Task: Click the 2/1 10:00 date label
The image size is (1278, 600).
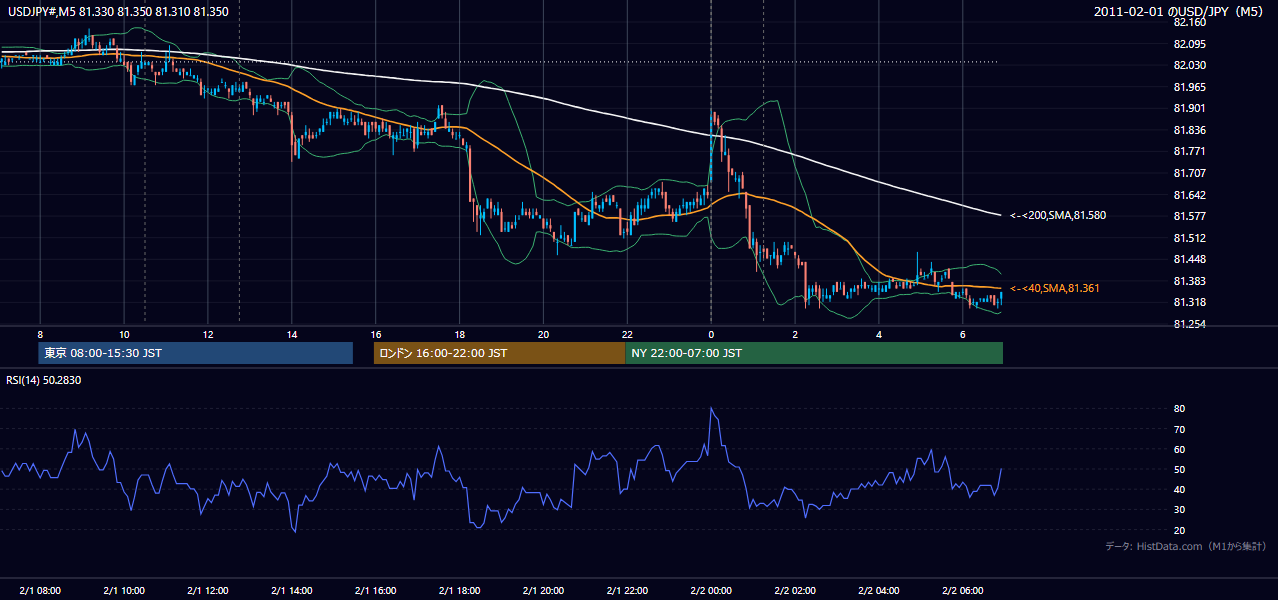Action: [124, 590]
